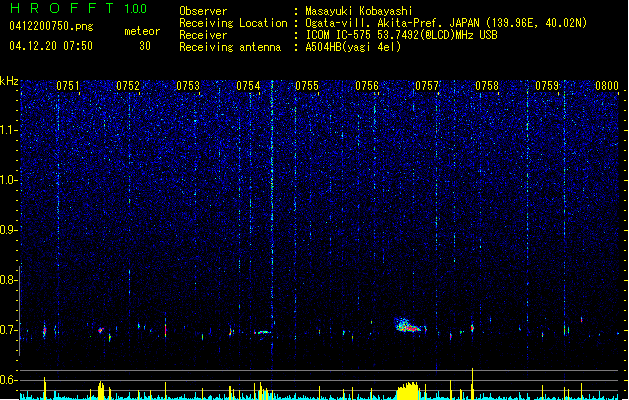Click the HROFFT title text

point(62,8)
